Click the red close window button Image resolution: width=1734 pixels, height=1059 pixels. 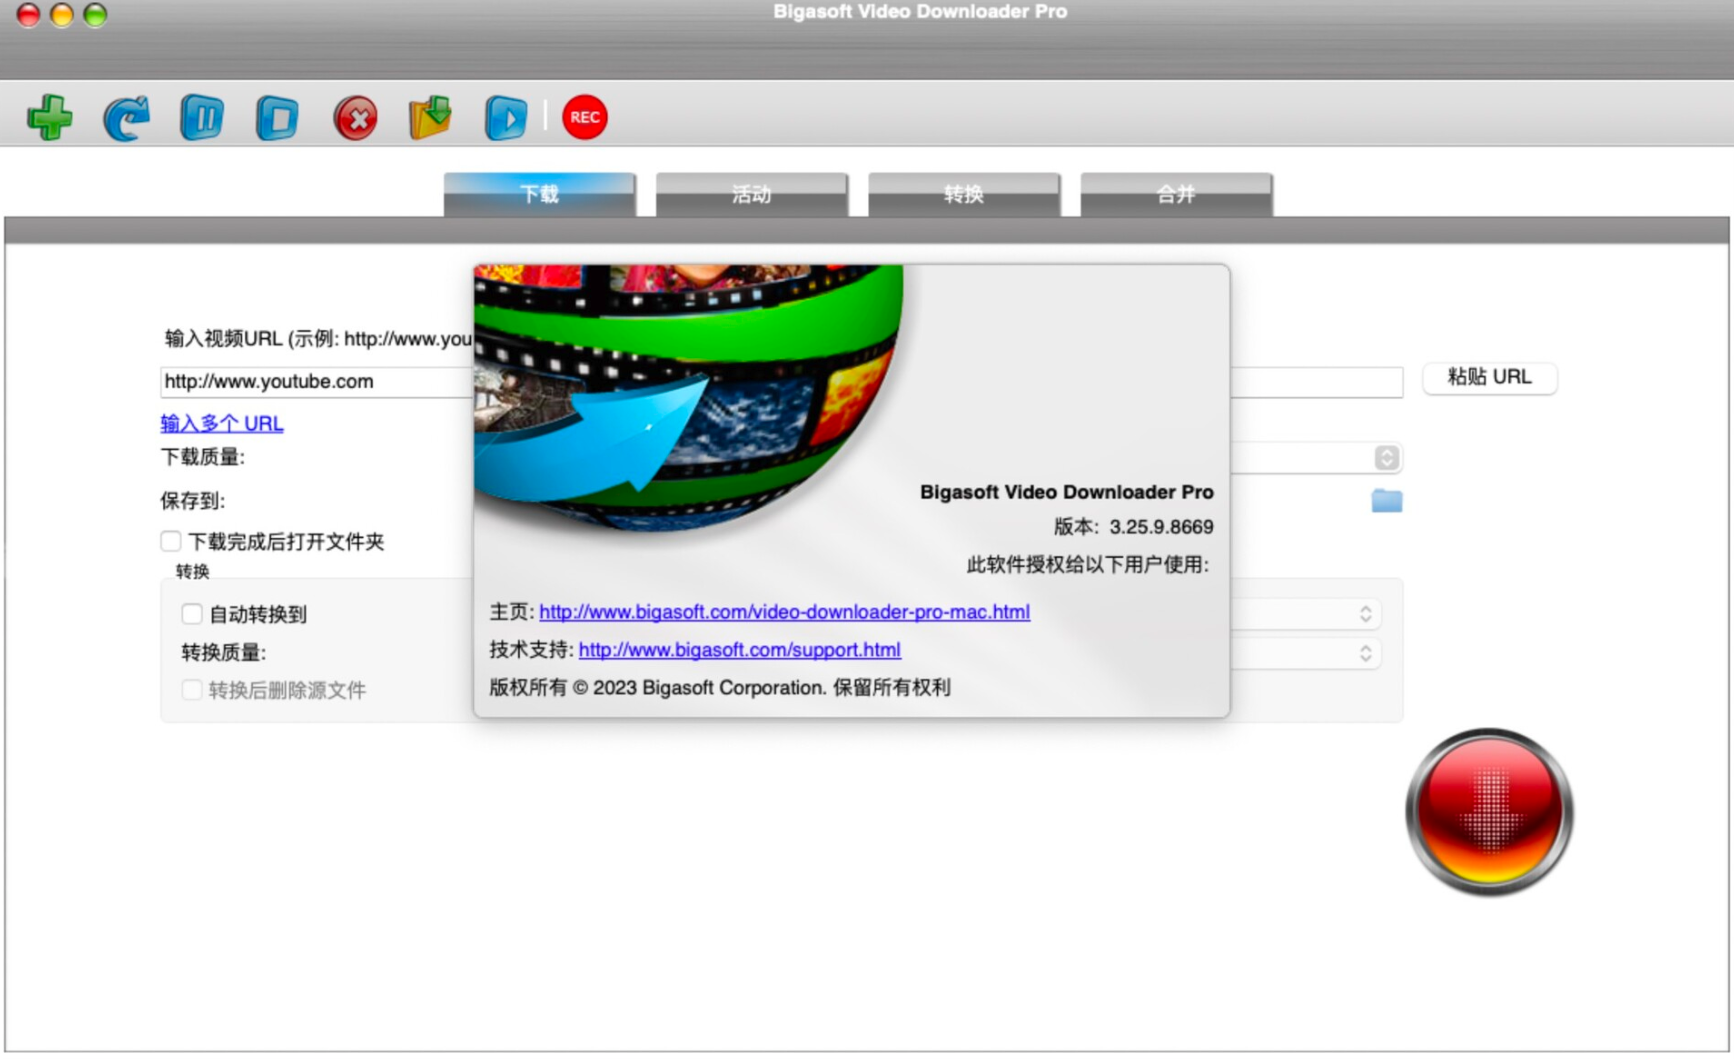click(28, 15)
